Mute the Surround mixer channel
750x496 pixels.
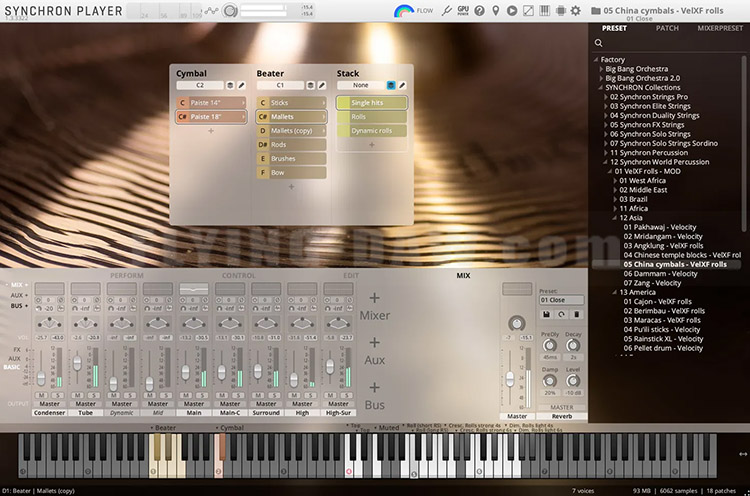pyautogui.click(x=258, y=395)
